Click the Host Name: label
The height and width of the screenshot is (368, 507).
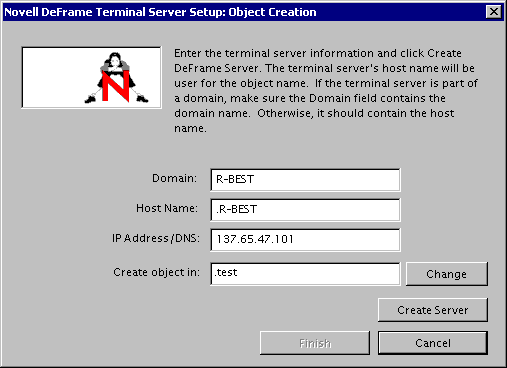[167, 208]
